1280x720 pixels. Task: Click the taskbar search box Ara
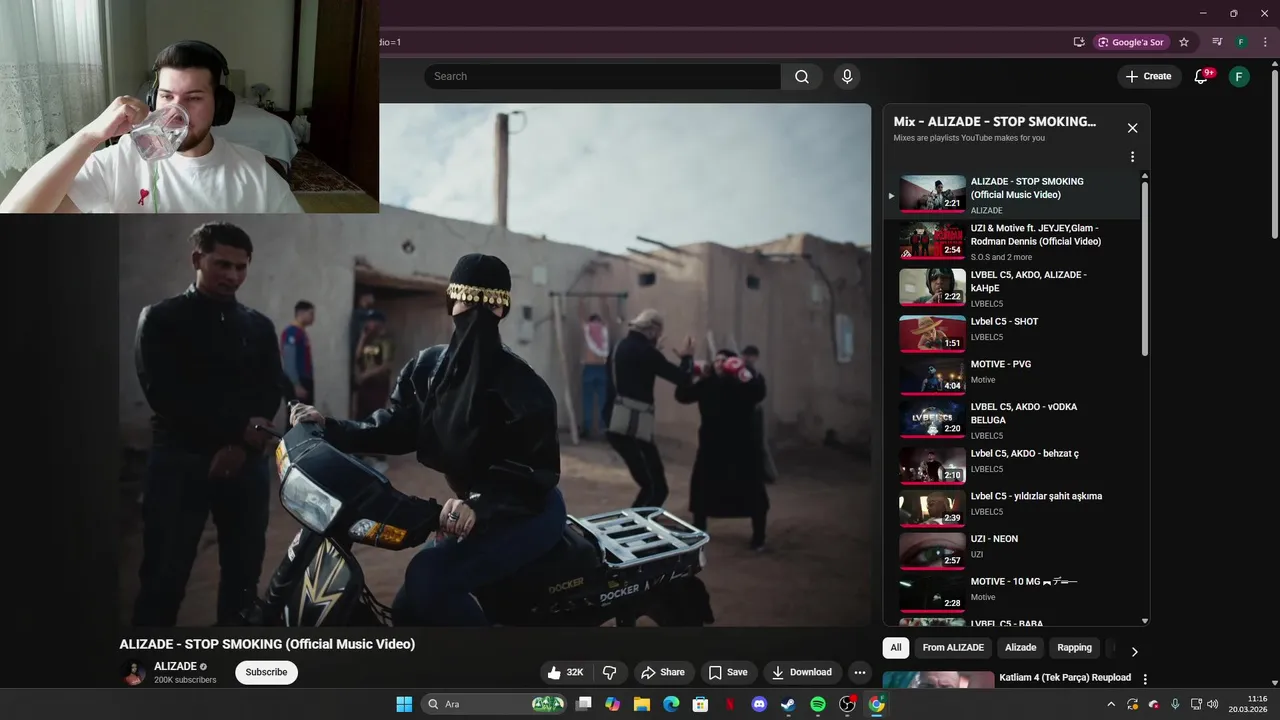click(495, 704)
